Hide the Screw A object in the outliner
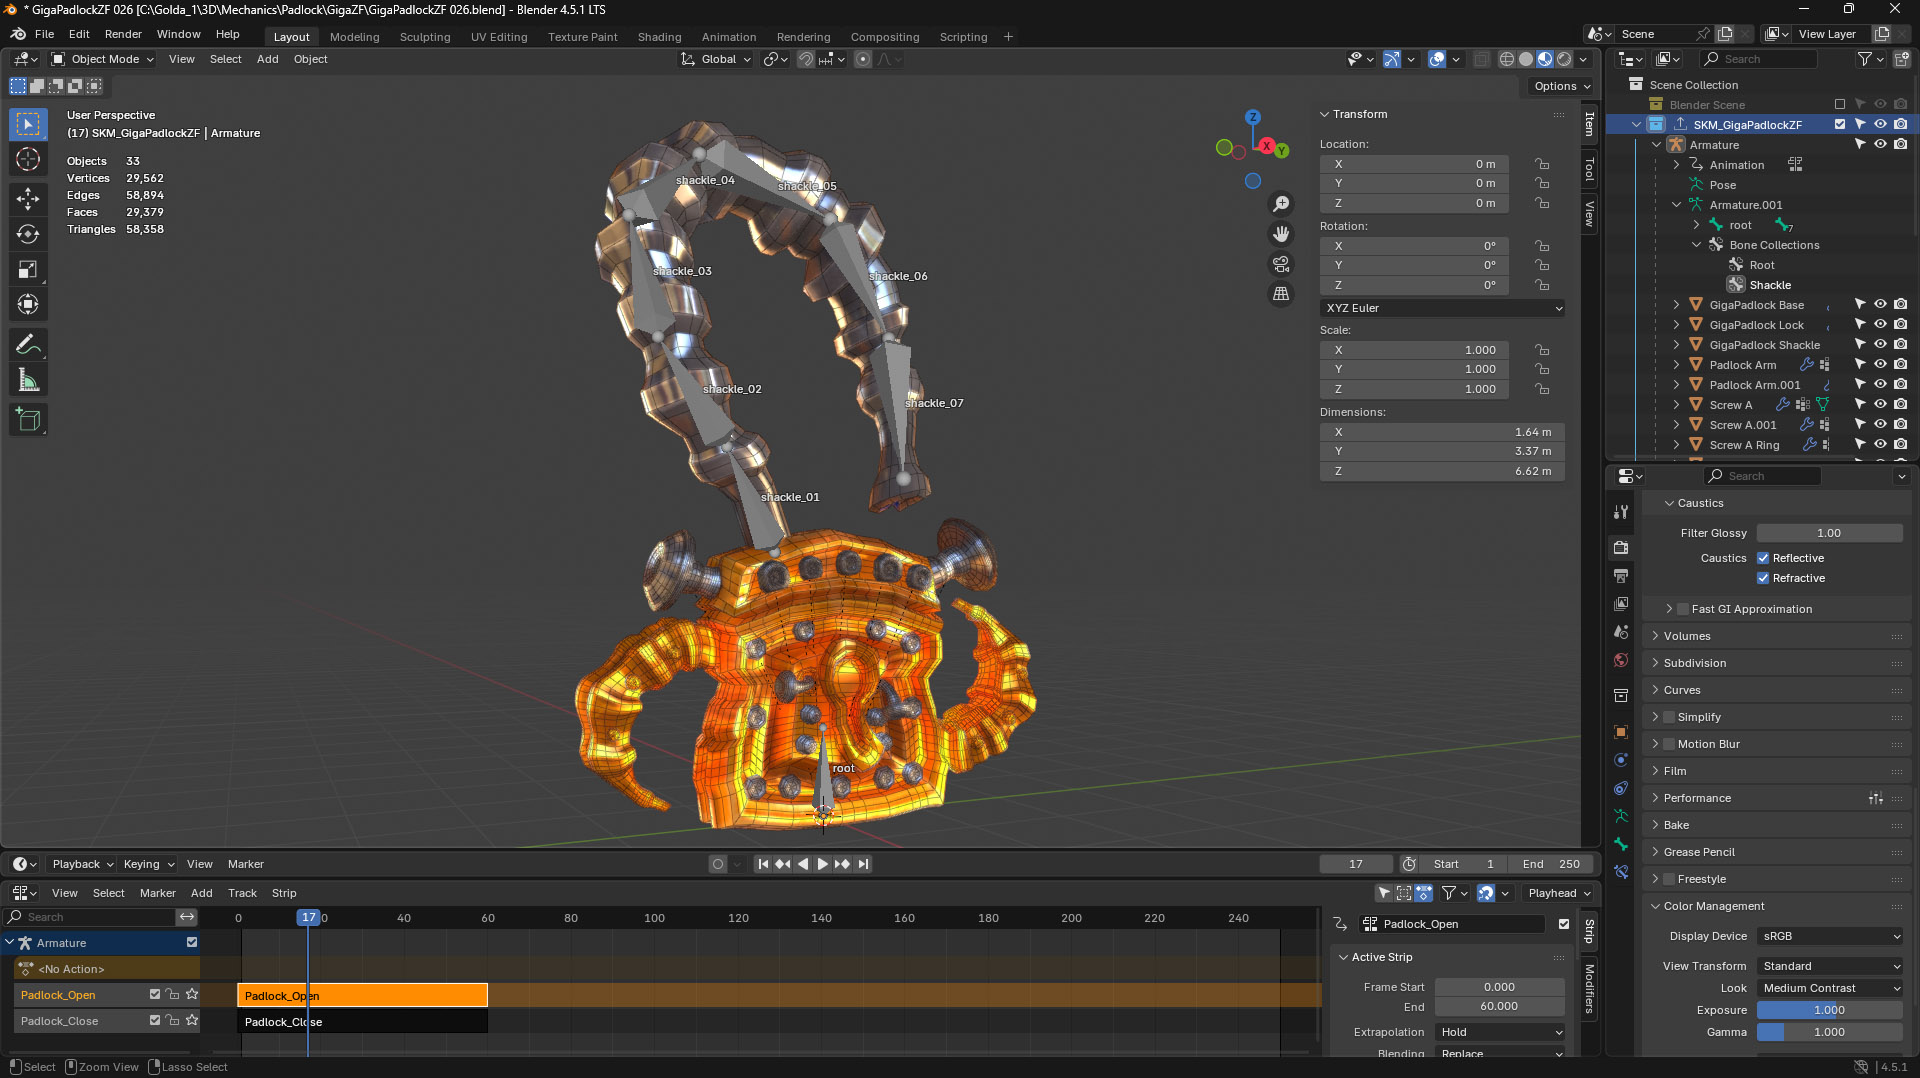 [1881, 404]
